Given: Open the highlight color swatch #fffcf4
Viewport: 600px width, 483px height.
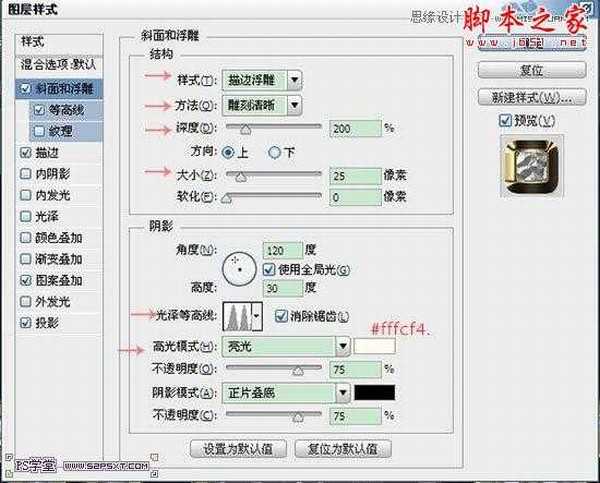Looking at the screenshot, I should [x=375, y=346].
